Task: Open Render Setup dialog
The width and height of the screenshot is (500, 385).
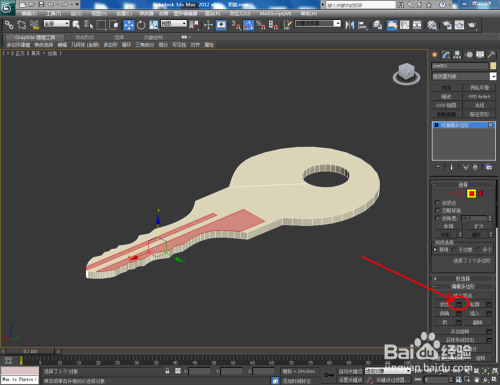Action: (447, 25)
